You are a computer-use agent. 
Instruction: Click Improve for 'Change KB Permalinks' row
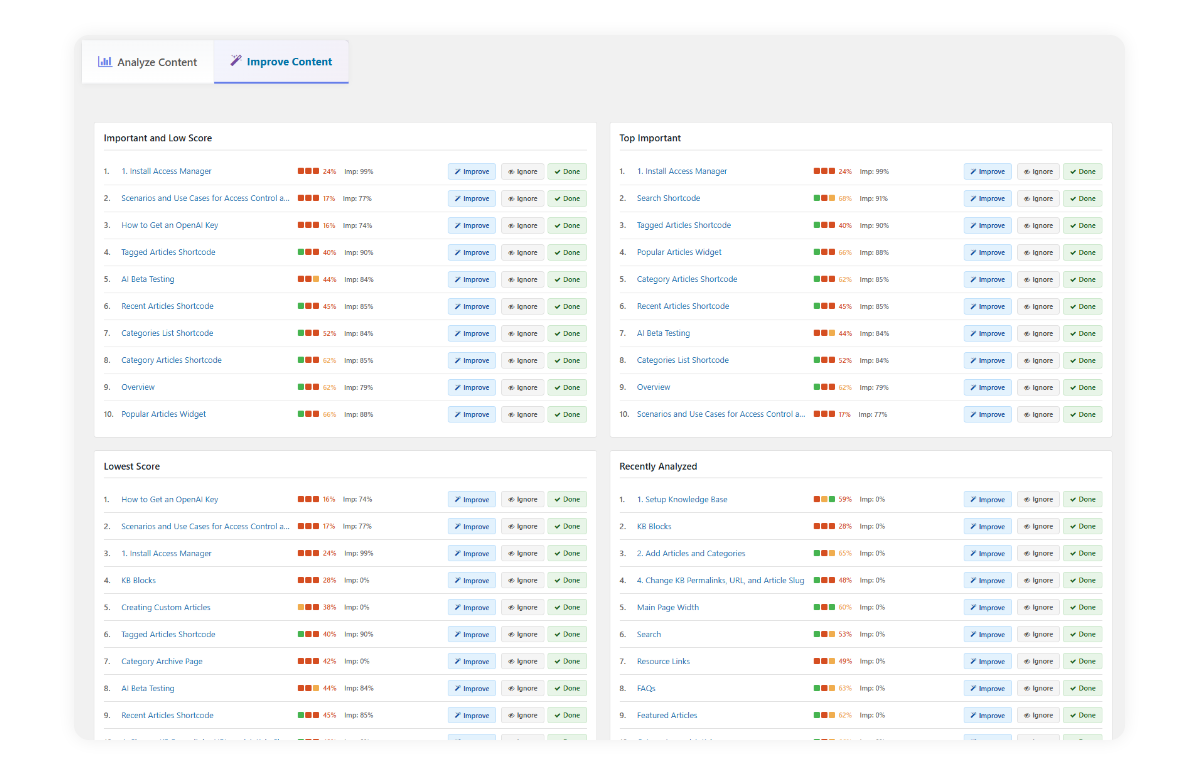coord(987,581)
